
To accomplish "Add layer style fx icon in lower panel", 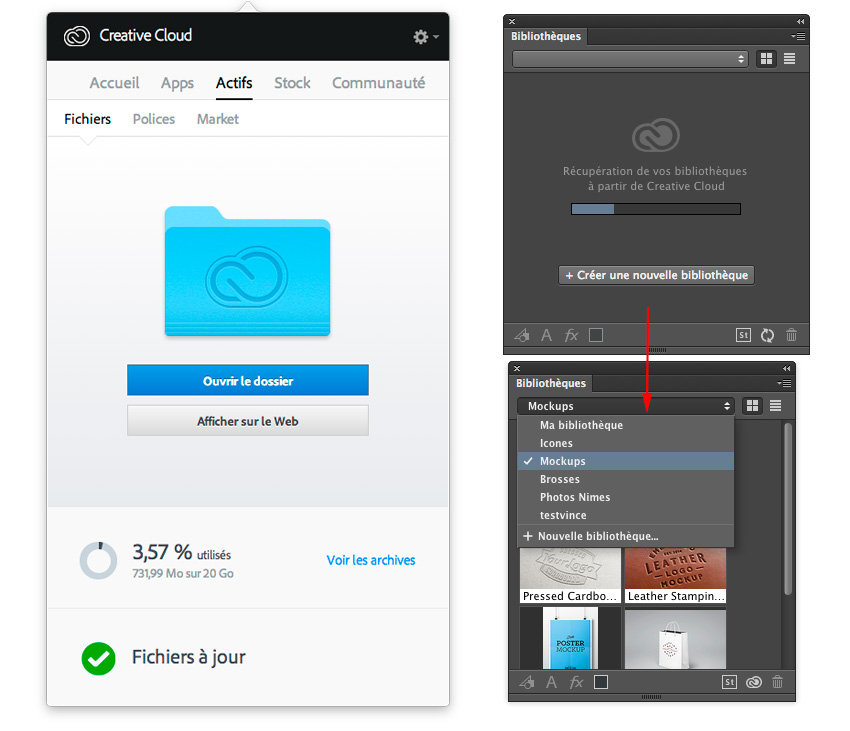I will coord(576,682).
